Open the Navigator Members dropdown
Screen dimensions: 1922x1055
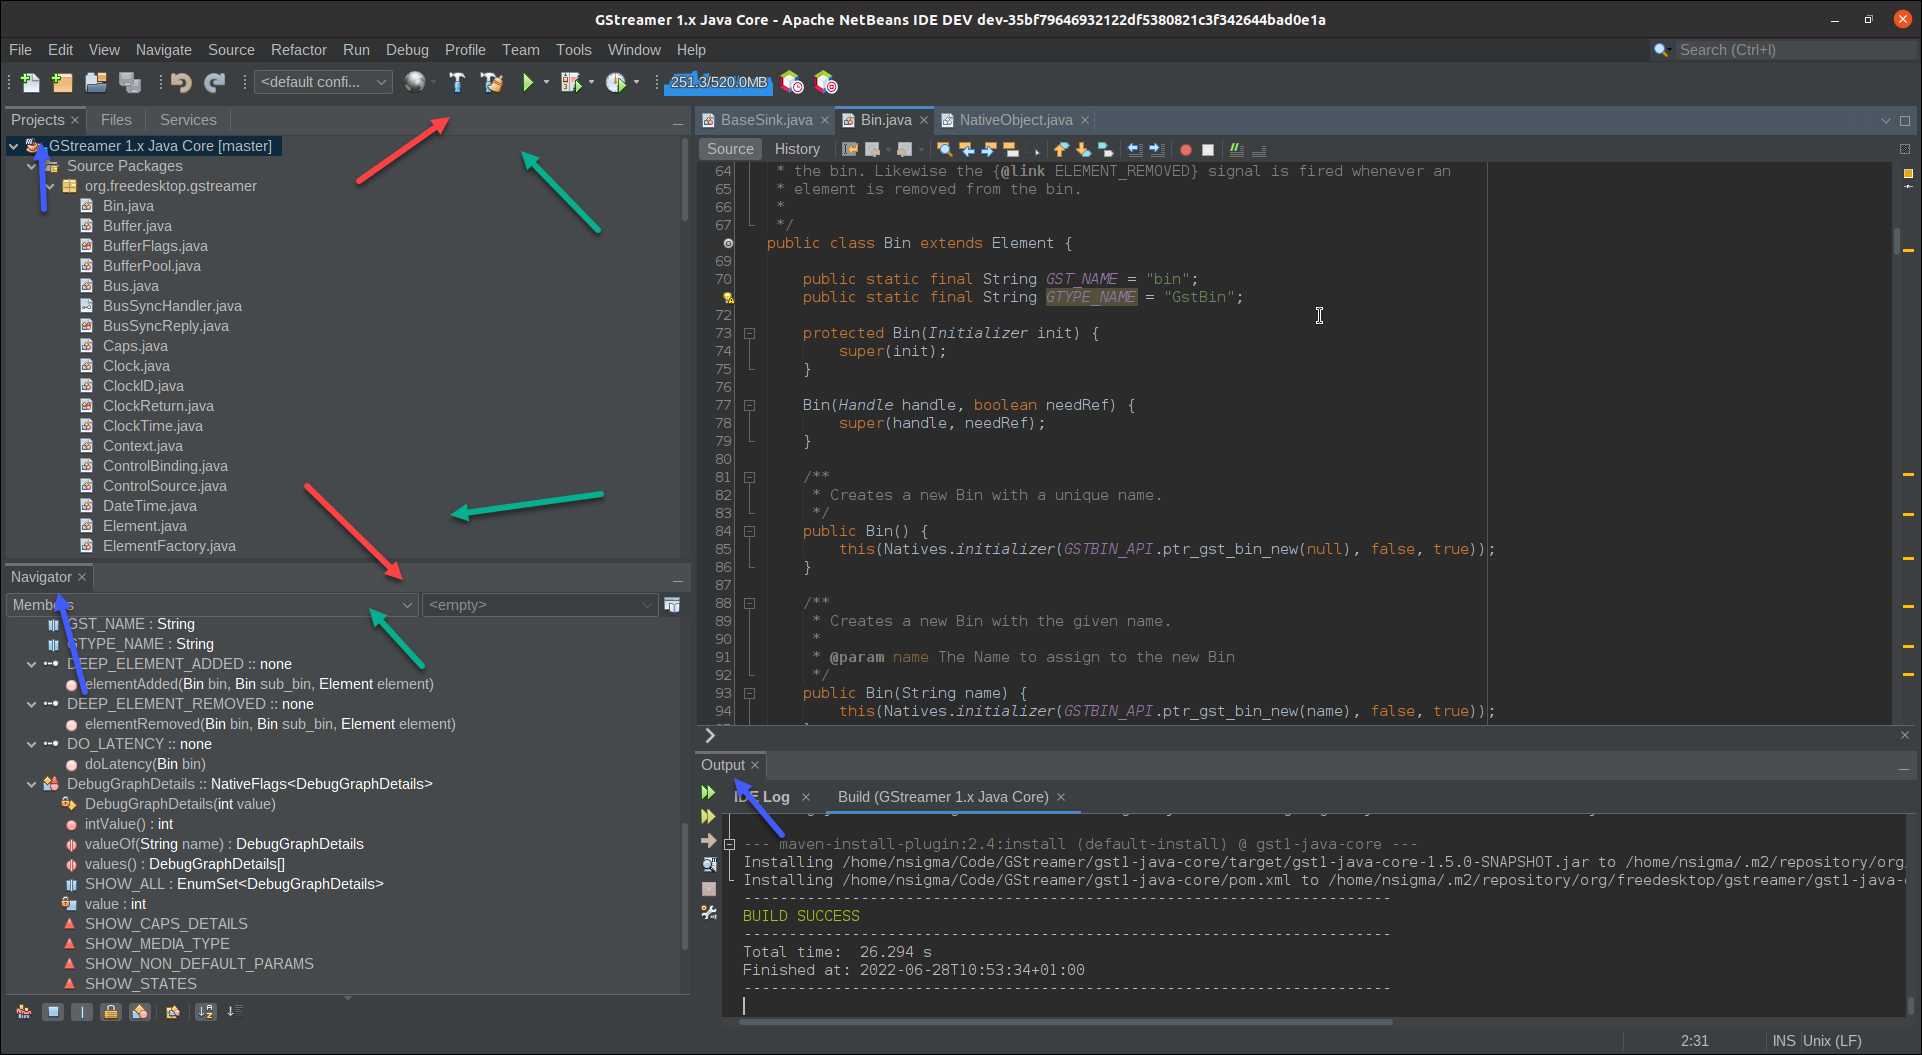point(211,605)
